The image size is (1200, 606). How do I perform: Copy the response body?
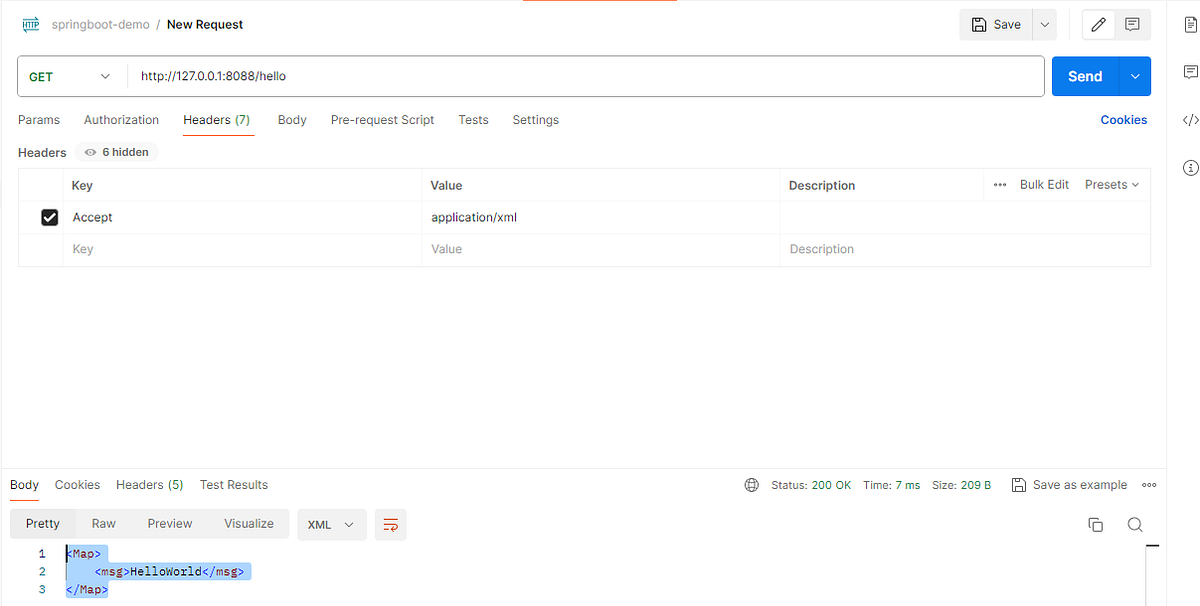point(1095,524)
